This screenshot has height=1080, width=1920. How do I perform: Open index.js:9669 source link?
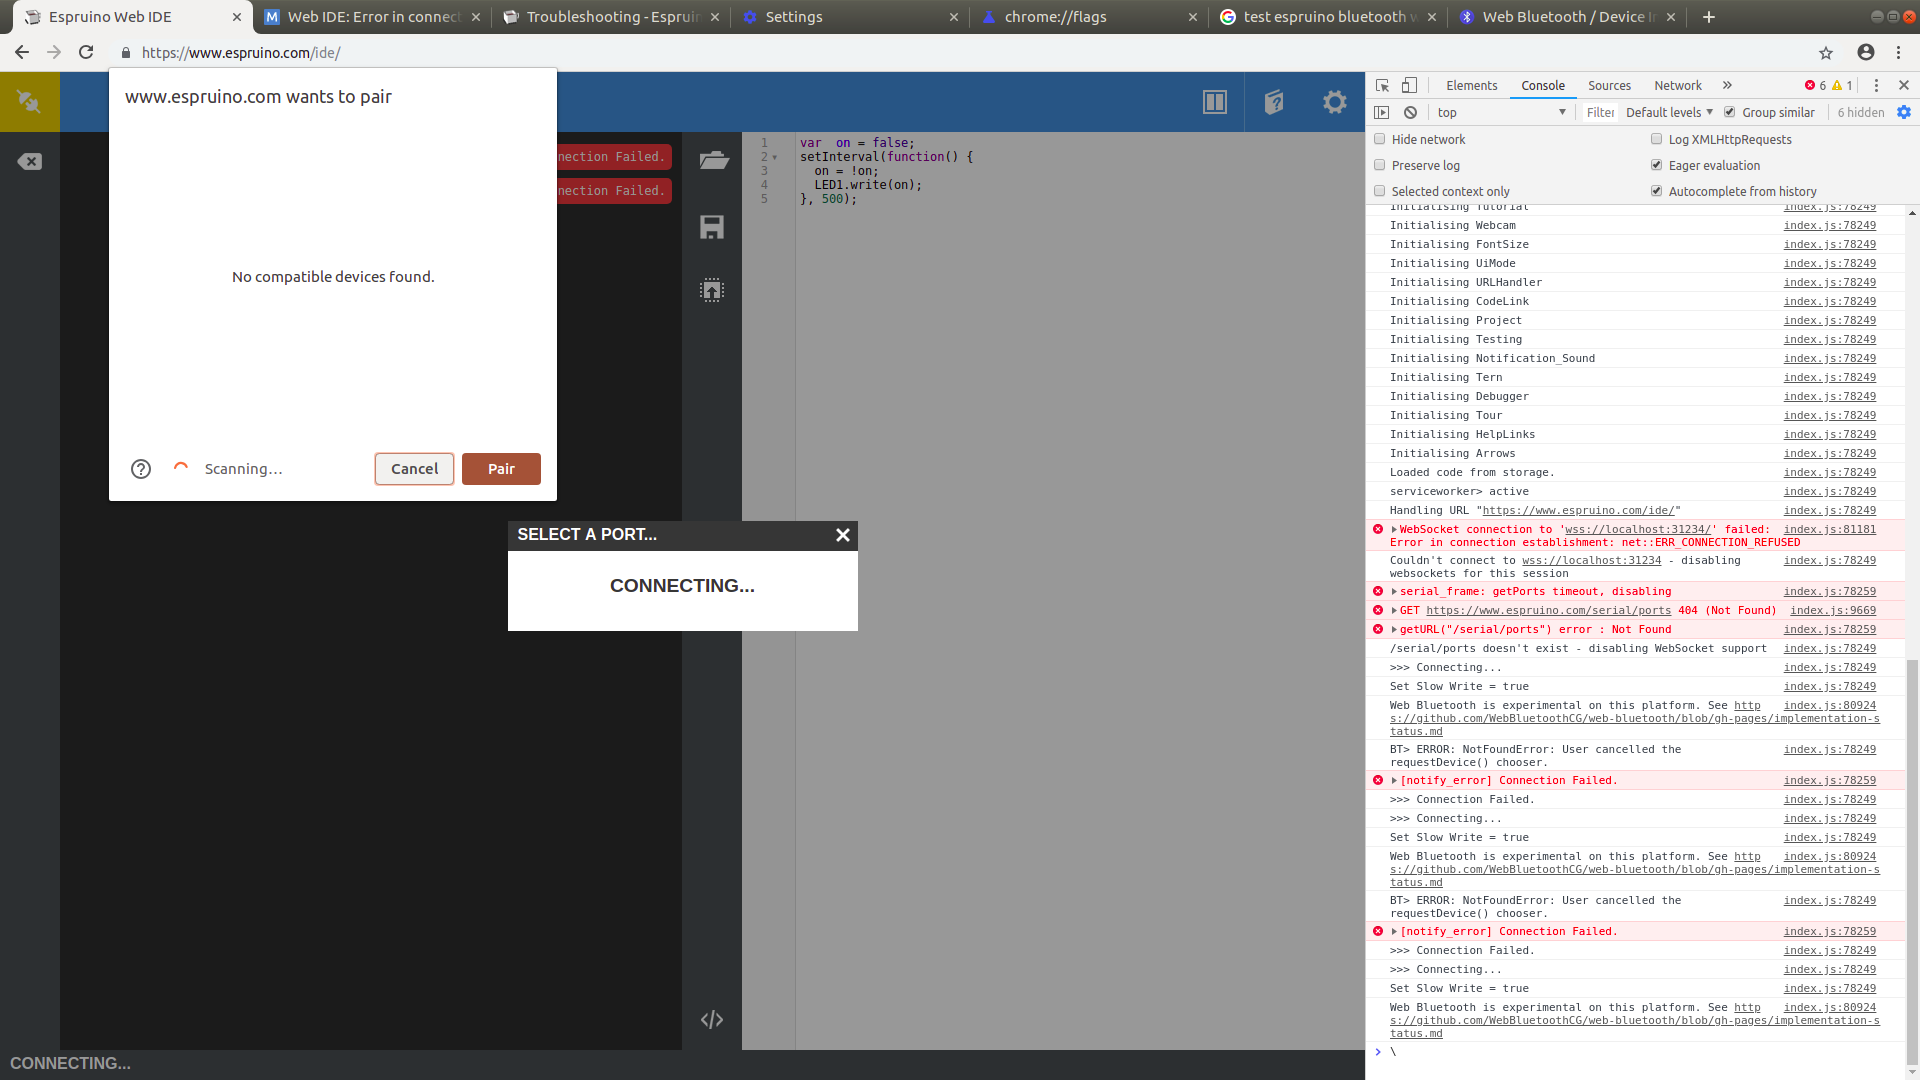click(1832, 611)
